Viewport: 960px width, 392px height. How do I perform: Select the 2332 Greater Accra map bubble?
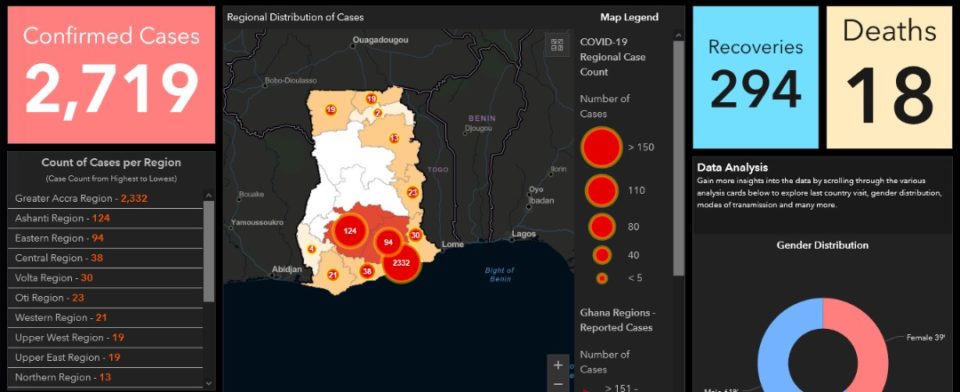click(401, 263)
